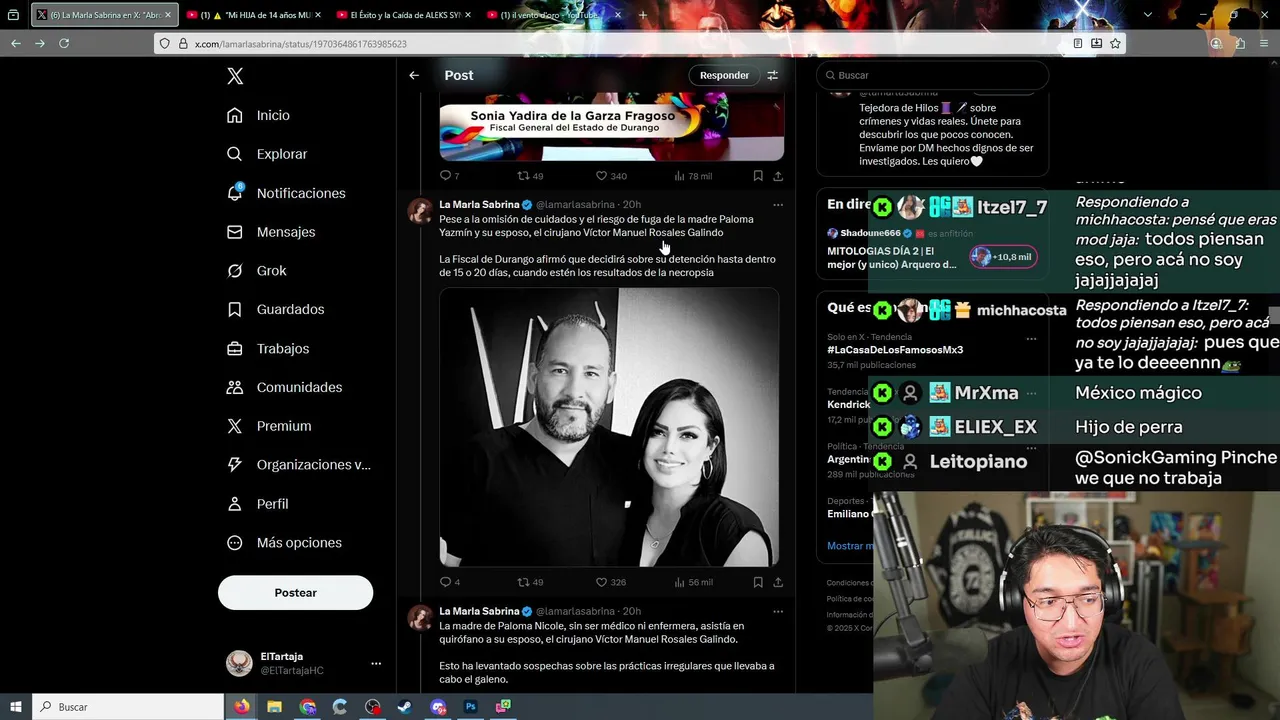Open a new browser tab
This screenshot has width=1280, height=720.
[x=642, y=15]
